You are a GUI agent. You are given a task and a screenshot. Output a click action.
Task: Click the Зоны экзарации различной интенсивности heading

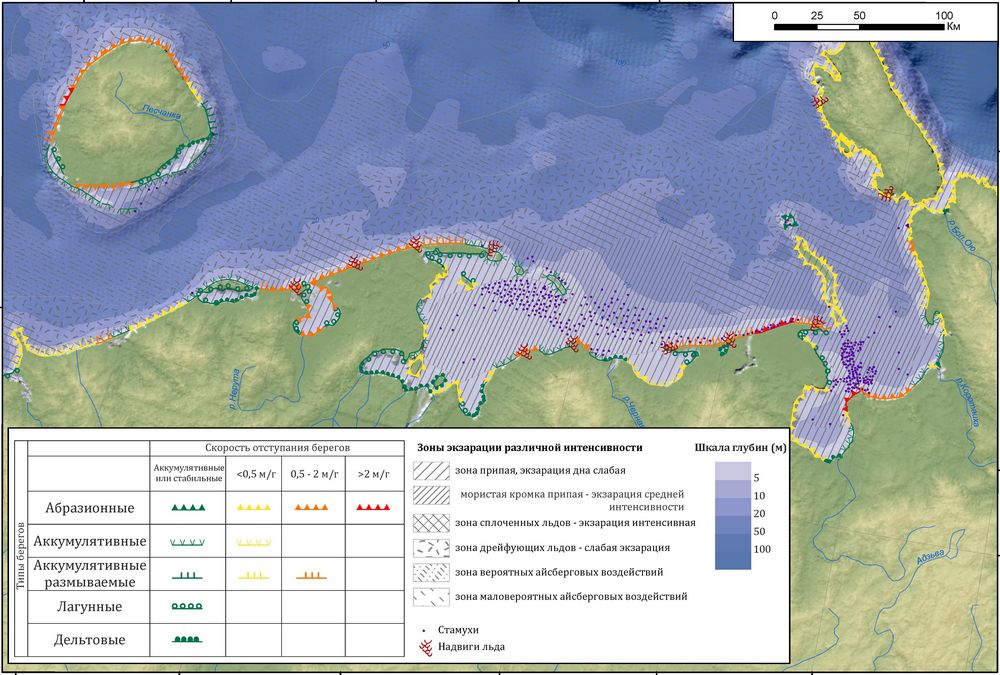tap(527, 447)
